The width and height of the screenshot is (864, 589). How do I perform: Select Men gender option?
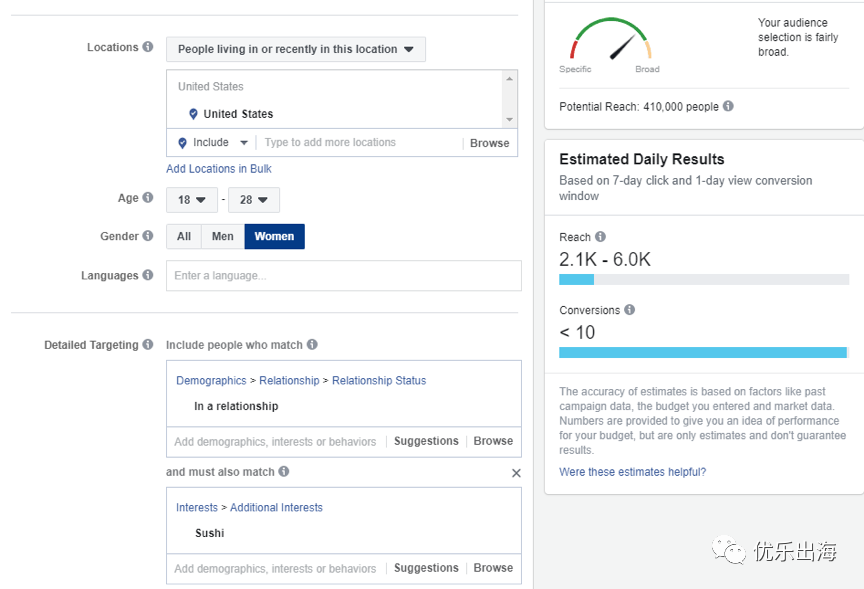(223, 236)
